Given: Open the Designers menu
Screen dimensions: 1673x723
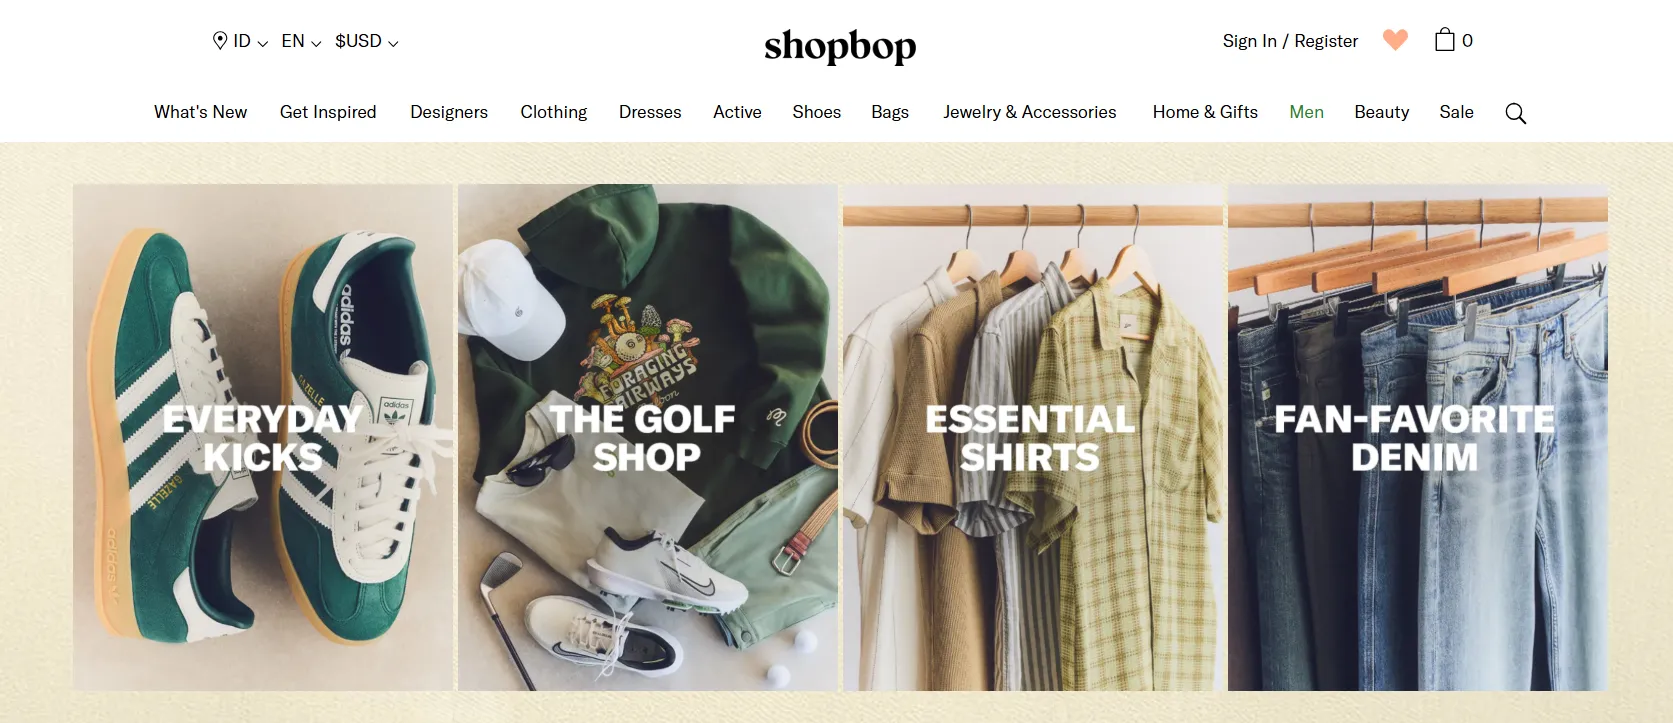Looking at the screenshot, I should coord(449,112).
